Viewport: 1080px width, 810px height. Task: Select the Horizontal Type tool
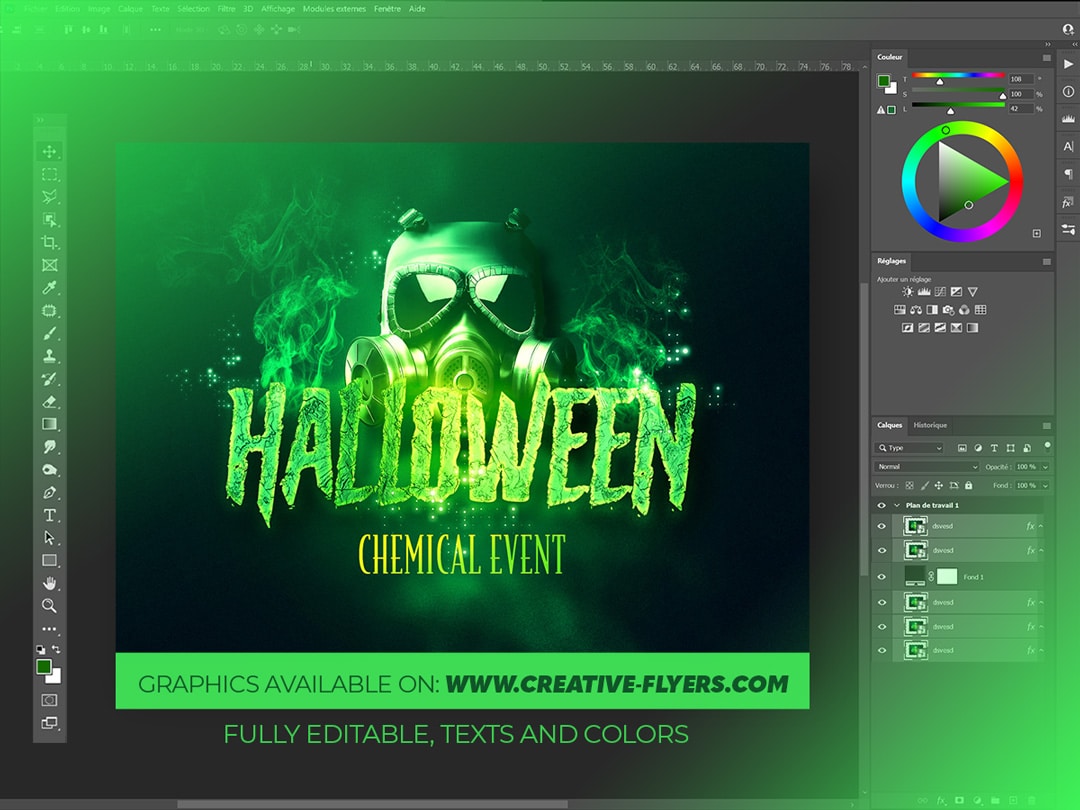[x=49, y=515]
